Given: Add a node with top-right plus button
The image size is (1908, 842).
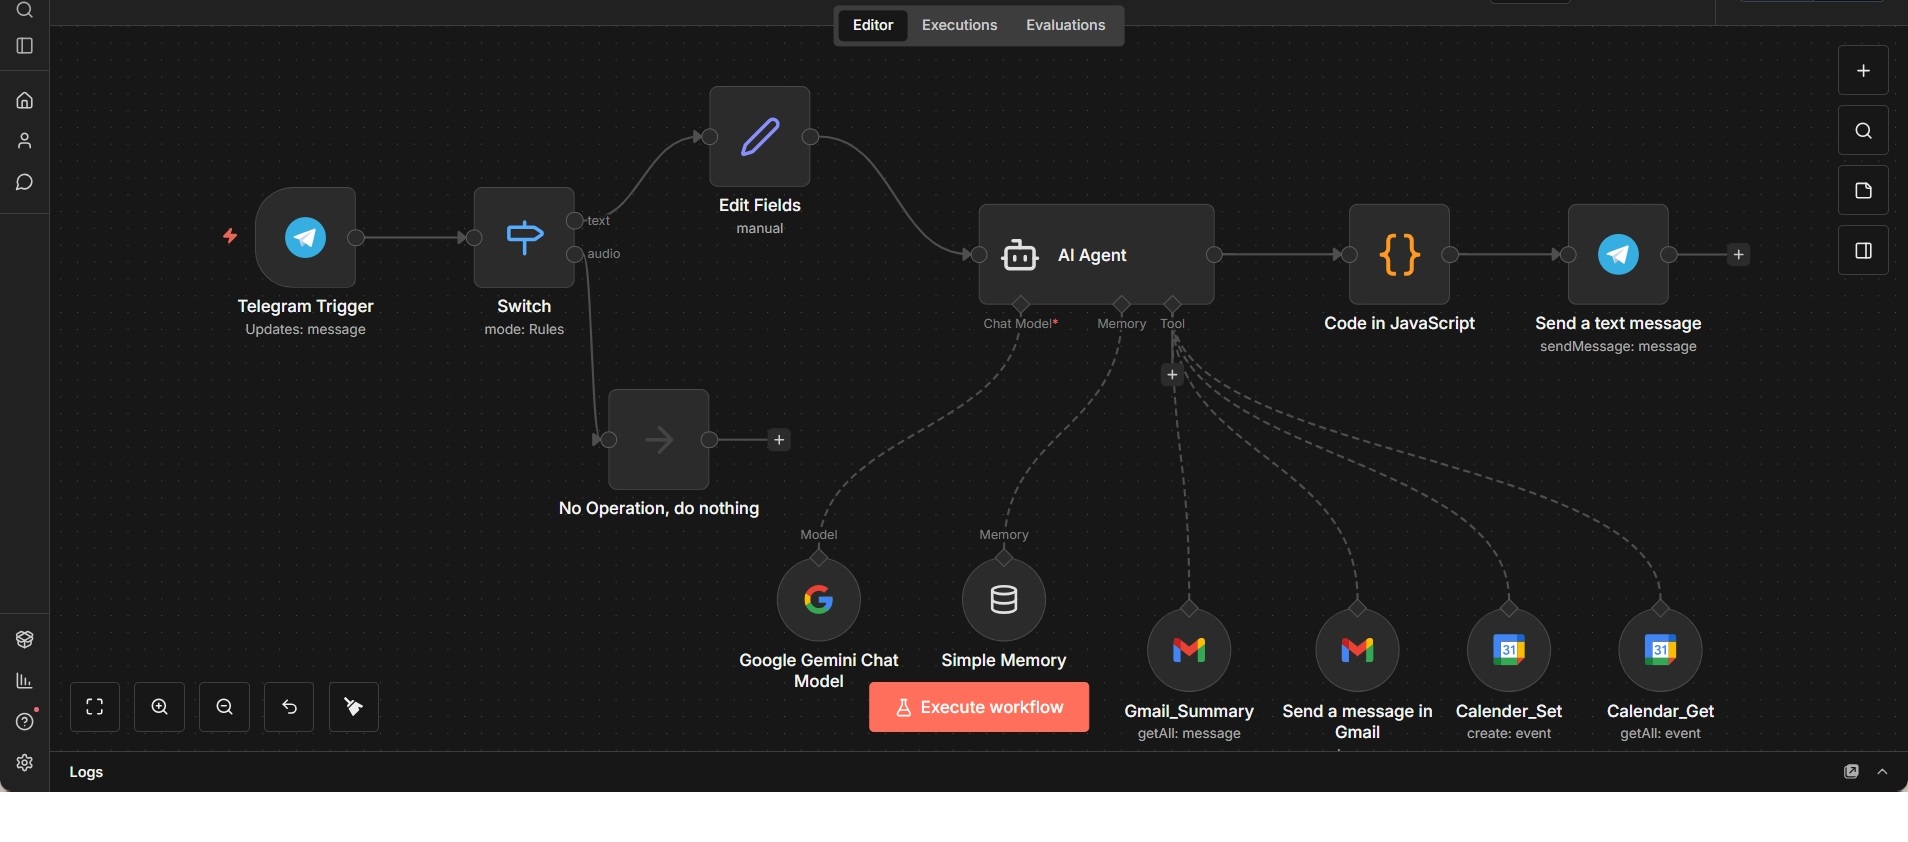Looking at the screenshot, I should (1863, 71).
